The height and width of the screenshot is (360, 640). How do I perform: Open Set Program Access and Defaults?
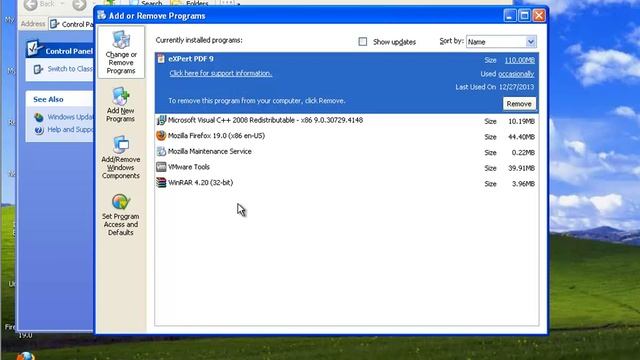point(121,214)
